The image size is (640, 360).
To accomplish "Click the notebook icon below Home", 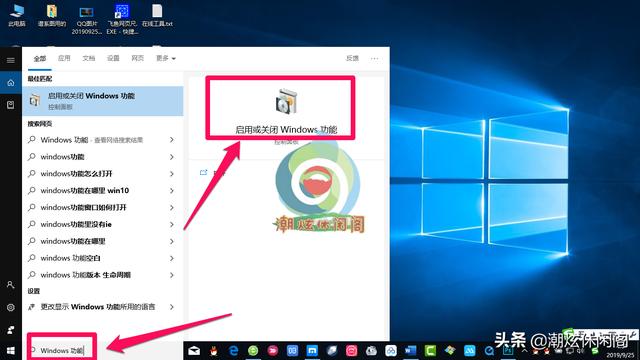I will (11, 105).
